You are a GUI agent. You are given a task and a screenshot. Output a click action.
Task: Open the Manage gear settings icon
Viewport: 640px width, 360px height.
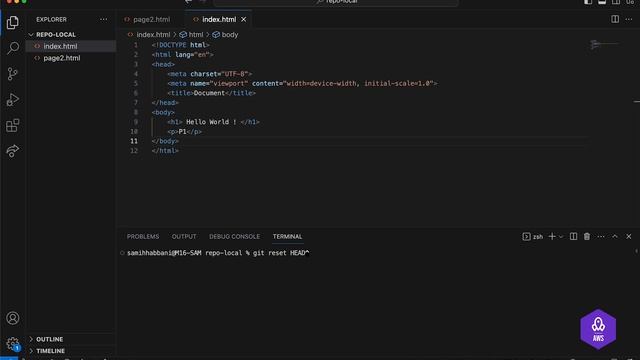click(x=13, y=344)
